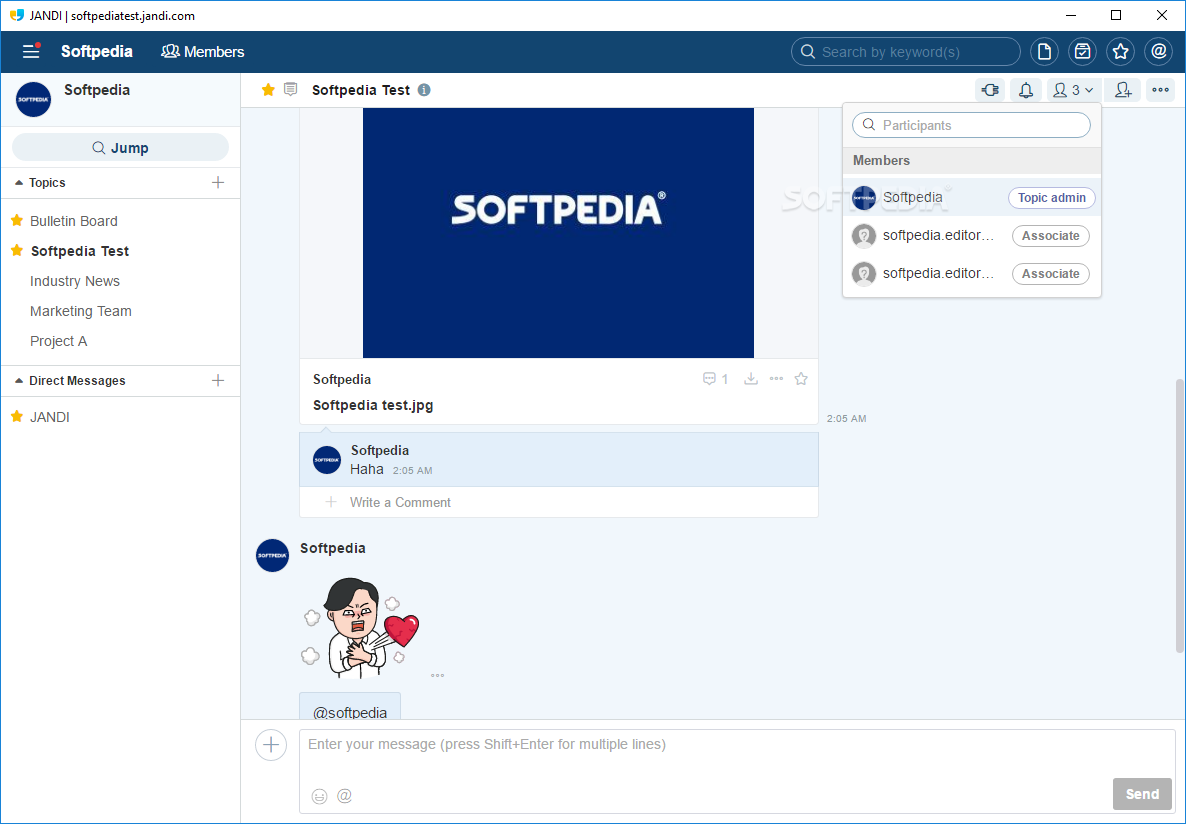Open the Project A topic

(x=58, y=341)
